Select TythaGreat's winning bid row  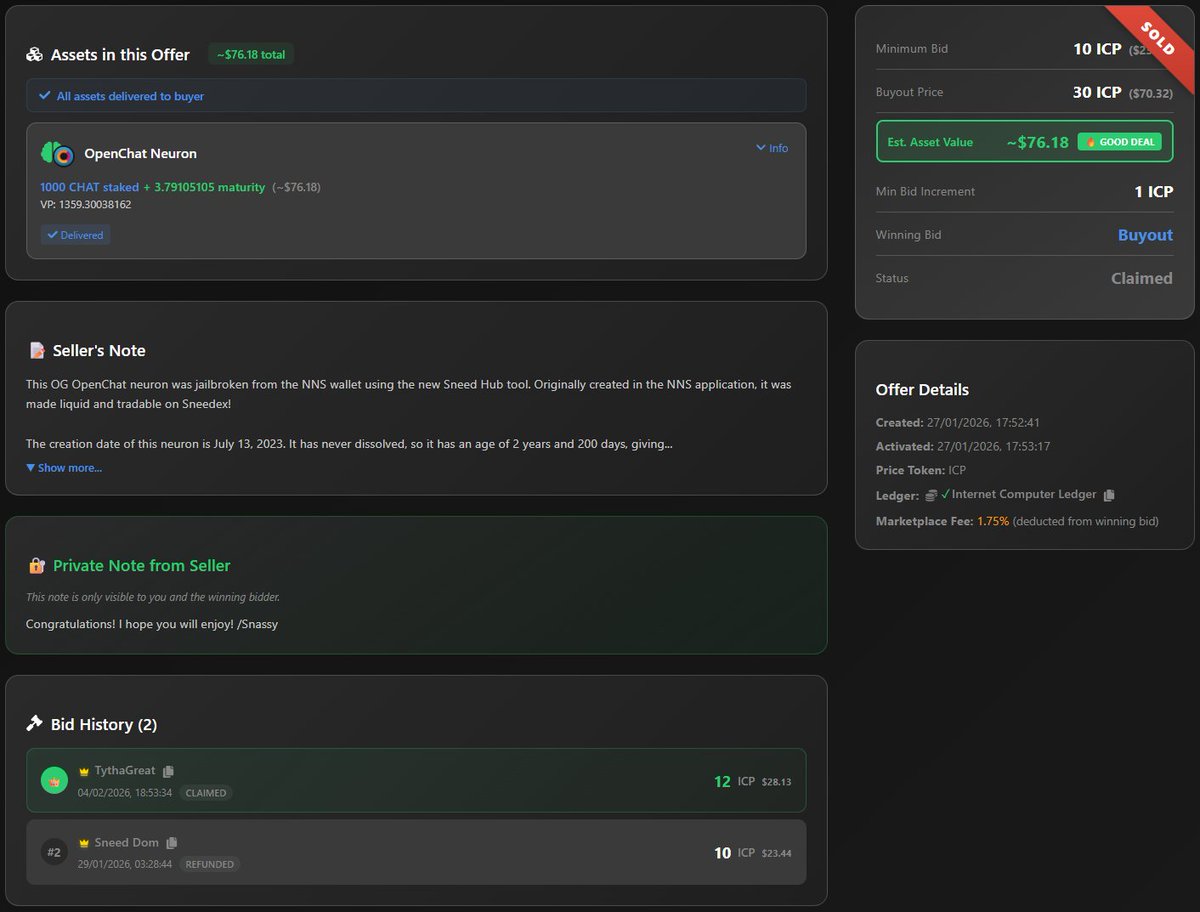coord(416,780)
